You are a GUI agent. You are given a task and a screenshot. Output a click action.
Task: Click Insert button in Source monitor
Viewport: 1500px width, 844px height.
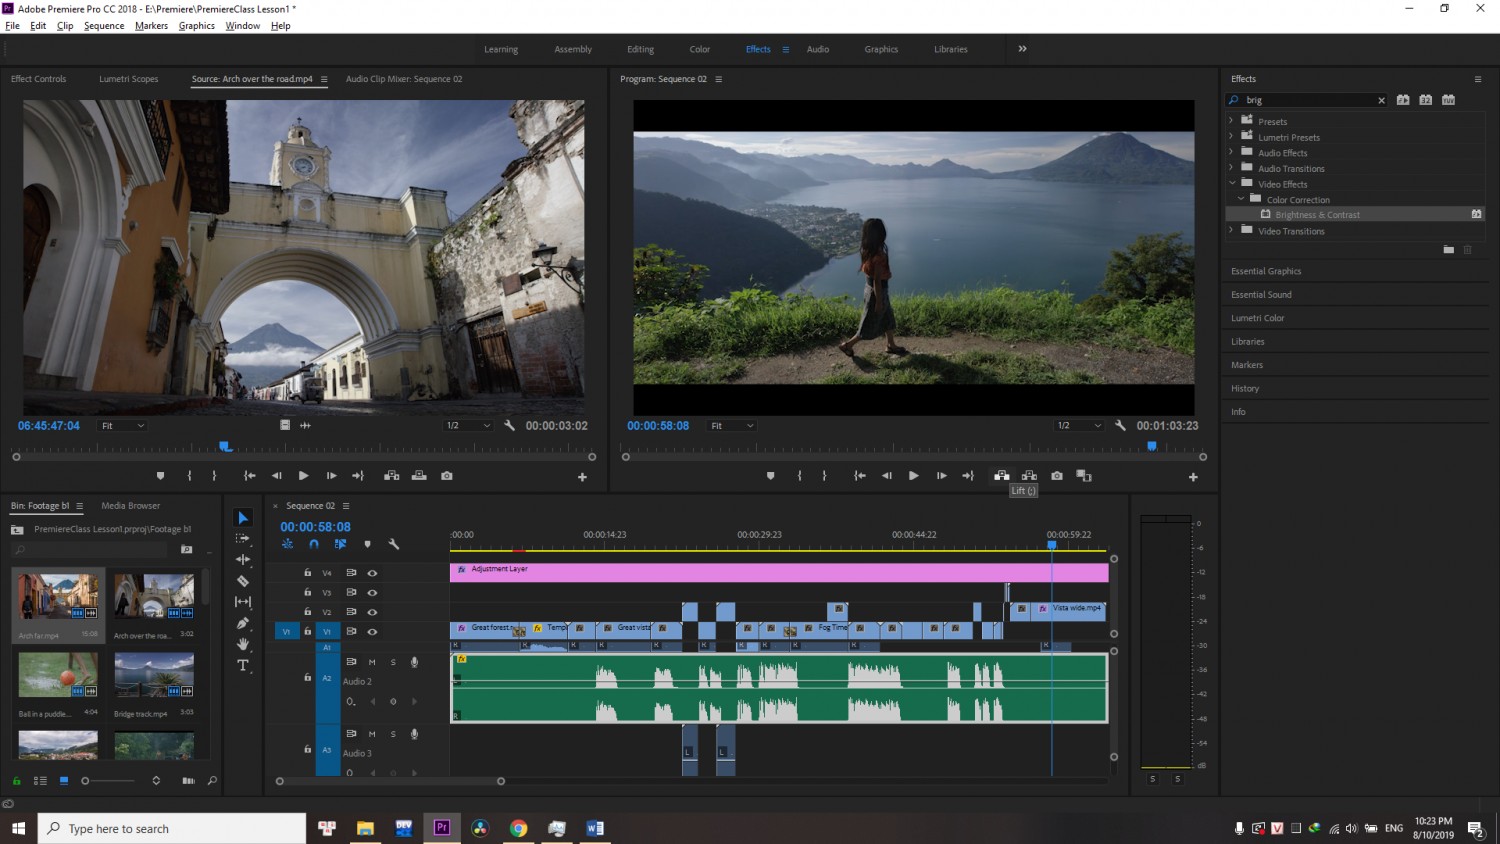391,476
